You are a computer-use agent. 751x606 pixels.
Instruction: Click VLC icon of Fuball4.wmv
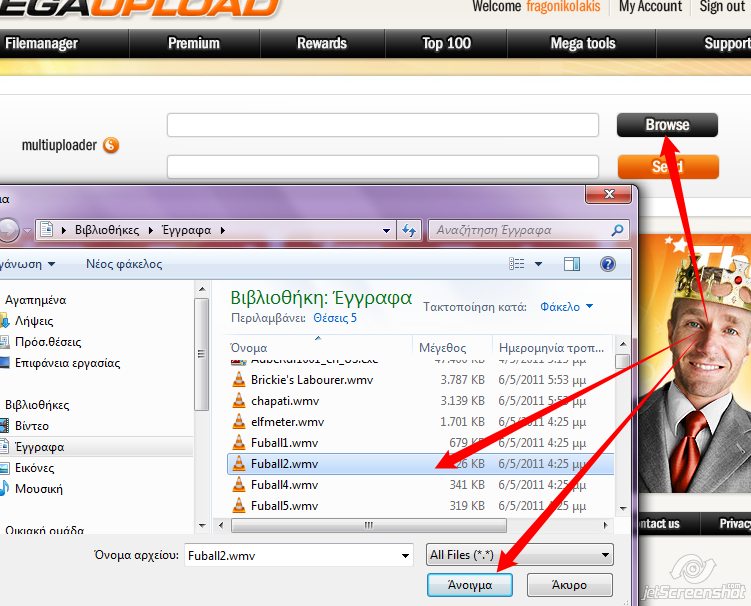(x=239, y=485)
